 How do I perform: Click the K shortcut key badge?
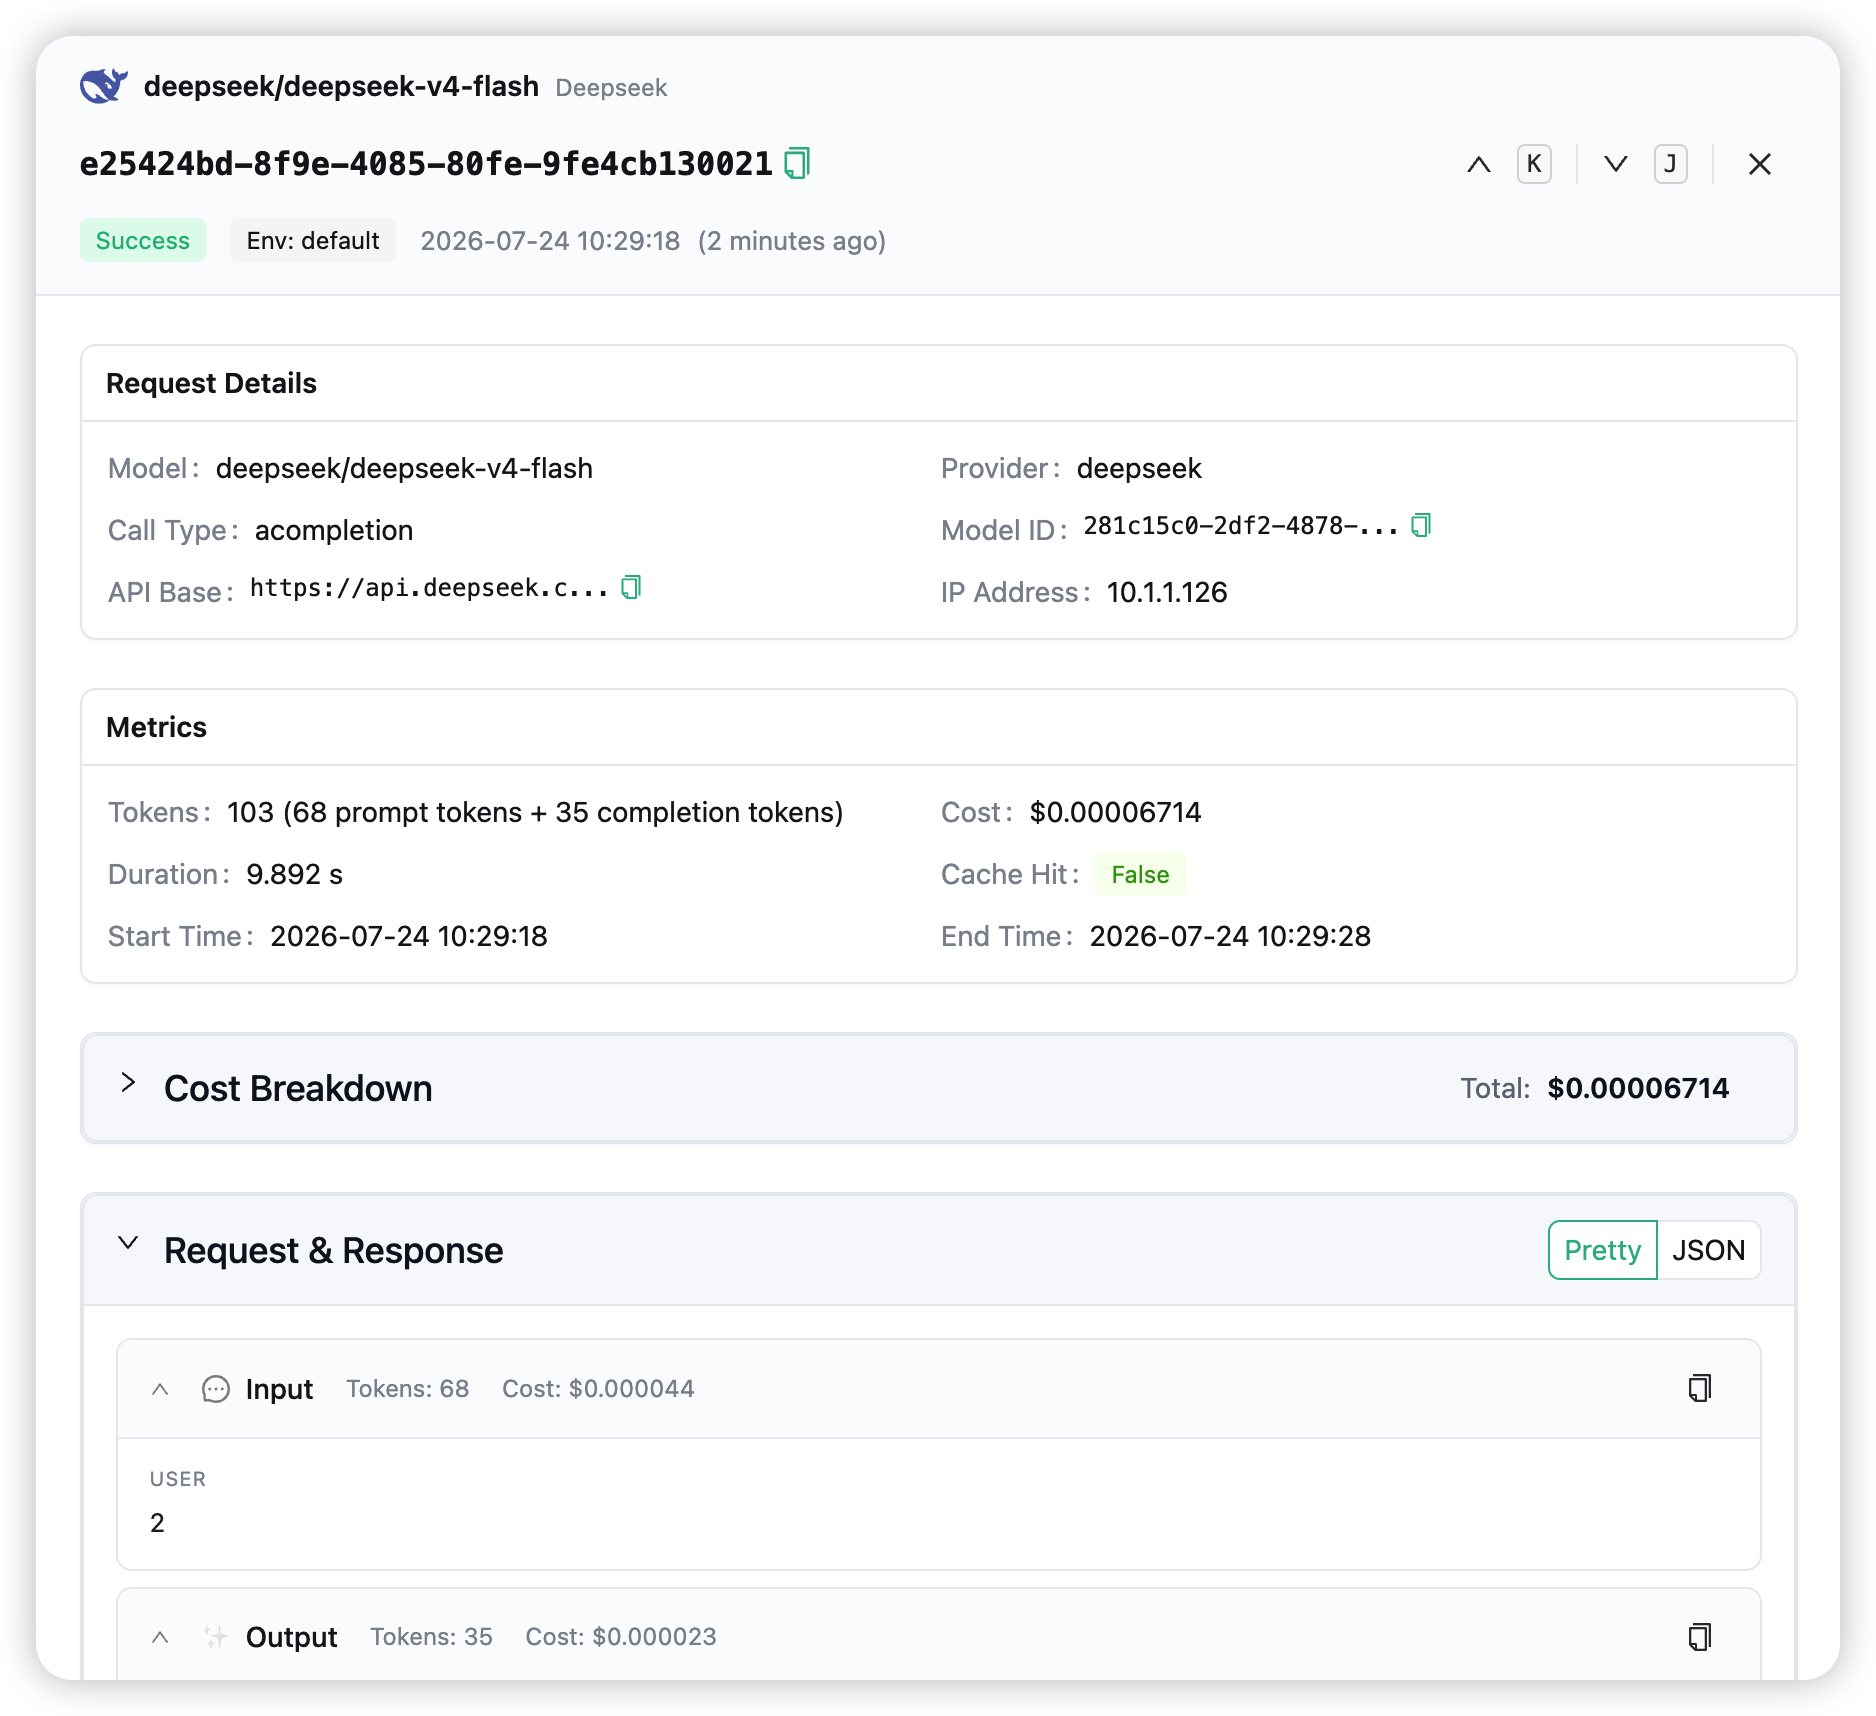click(x=1534, y=164)
